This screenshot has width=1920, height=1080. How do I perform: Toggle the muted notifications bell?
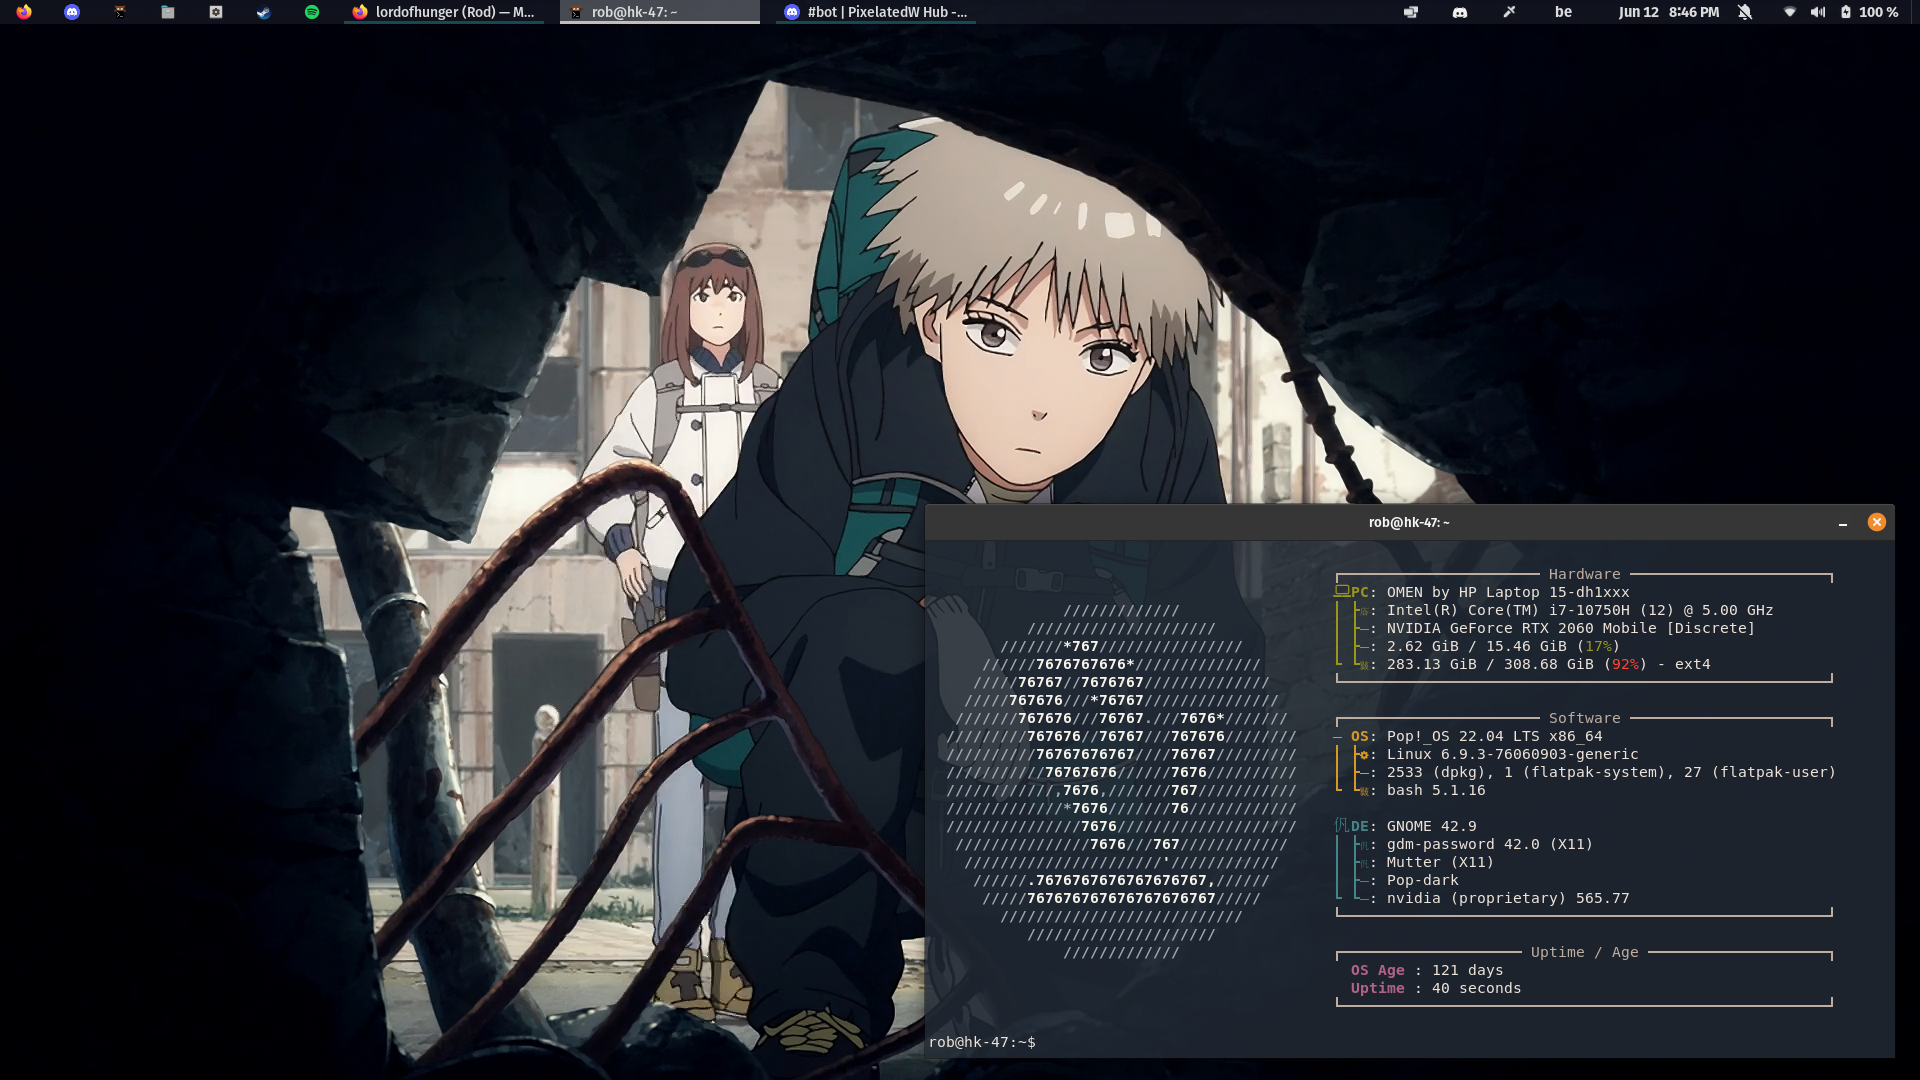[x=1745, y=12]
